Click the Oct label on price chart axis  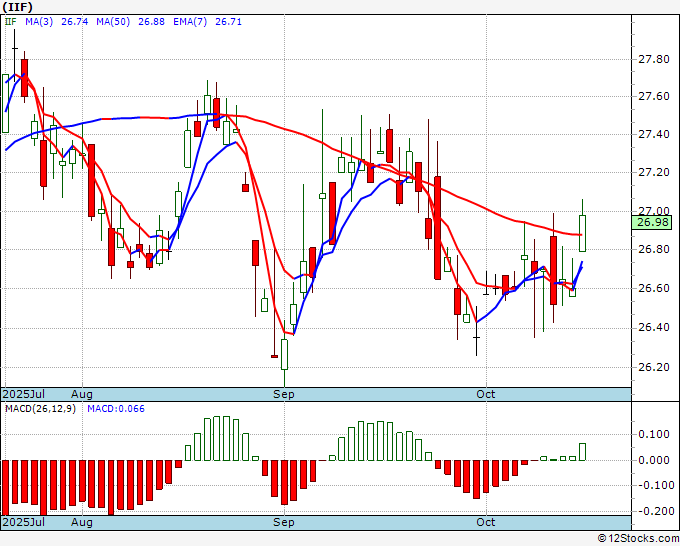(486, 394)
